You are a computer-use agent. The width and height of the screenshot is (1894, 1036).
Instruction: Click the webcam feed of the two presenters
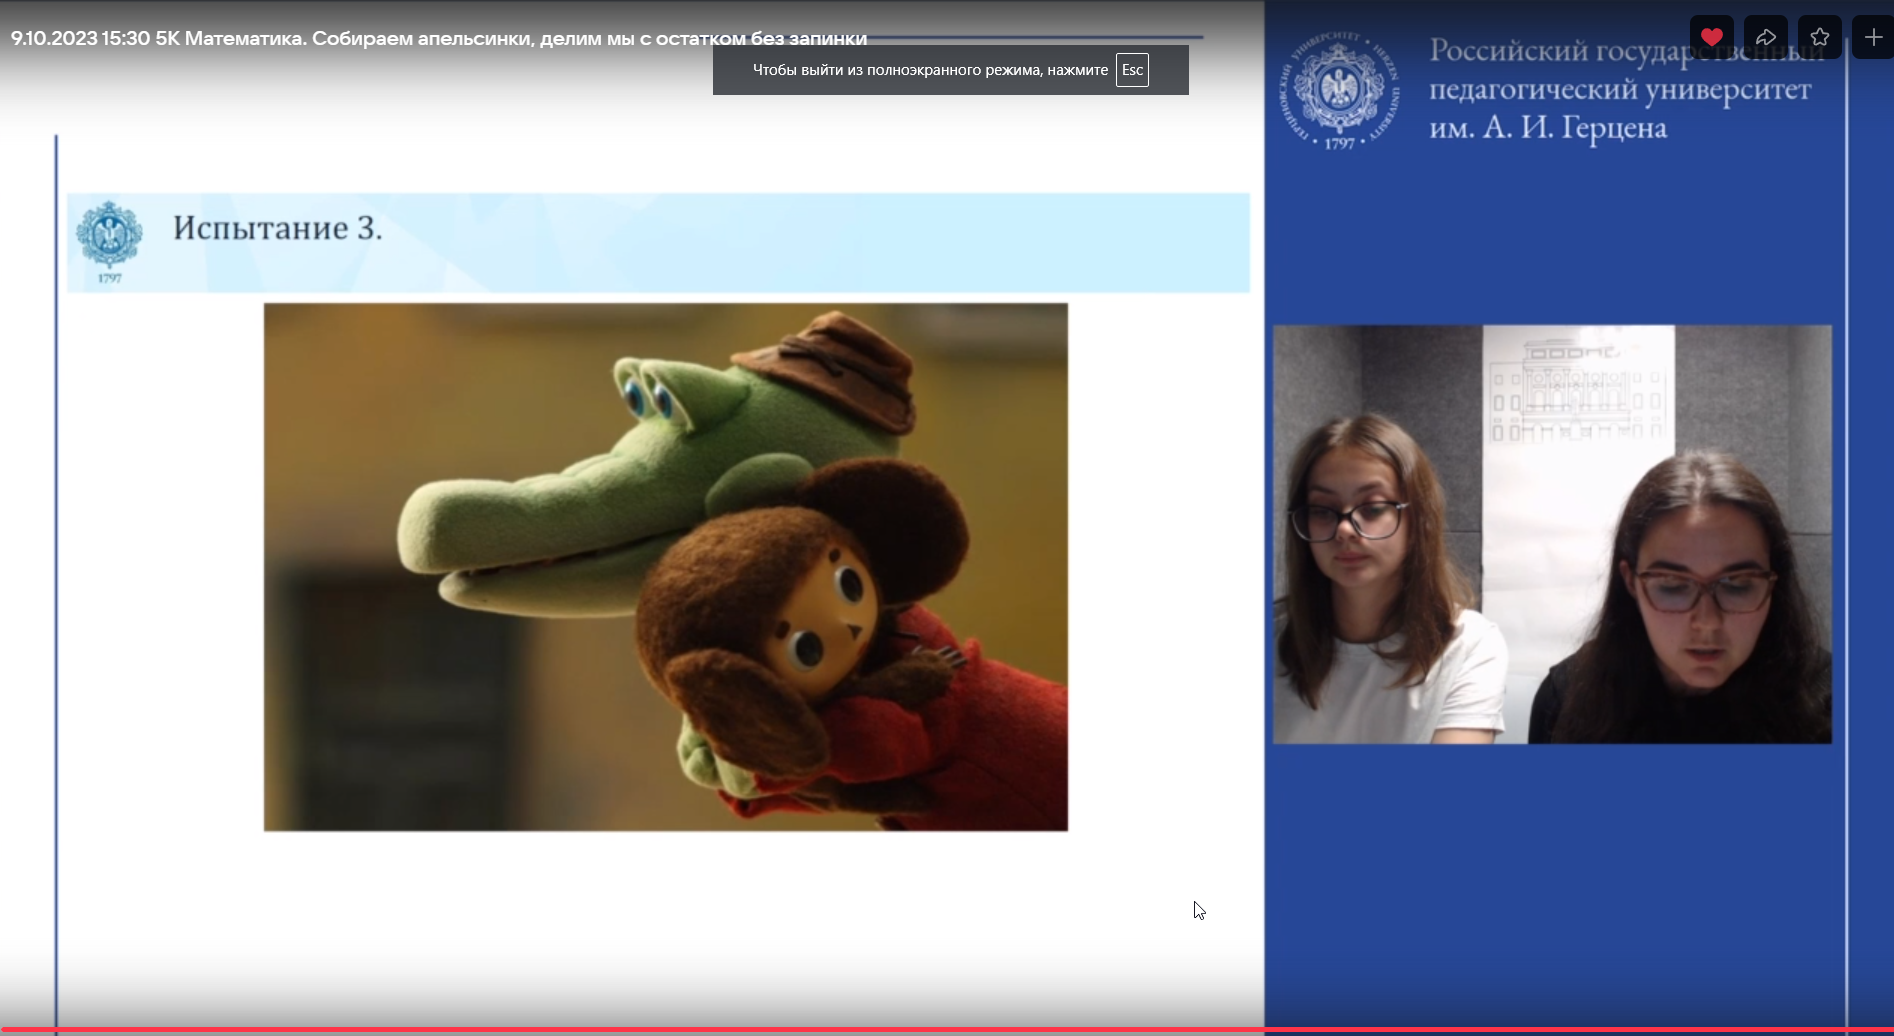(x=1552, y=534)
